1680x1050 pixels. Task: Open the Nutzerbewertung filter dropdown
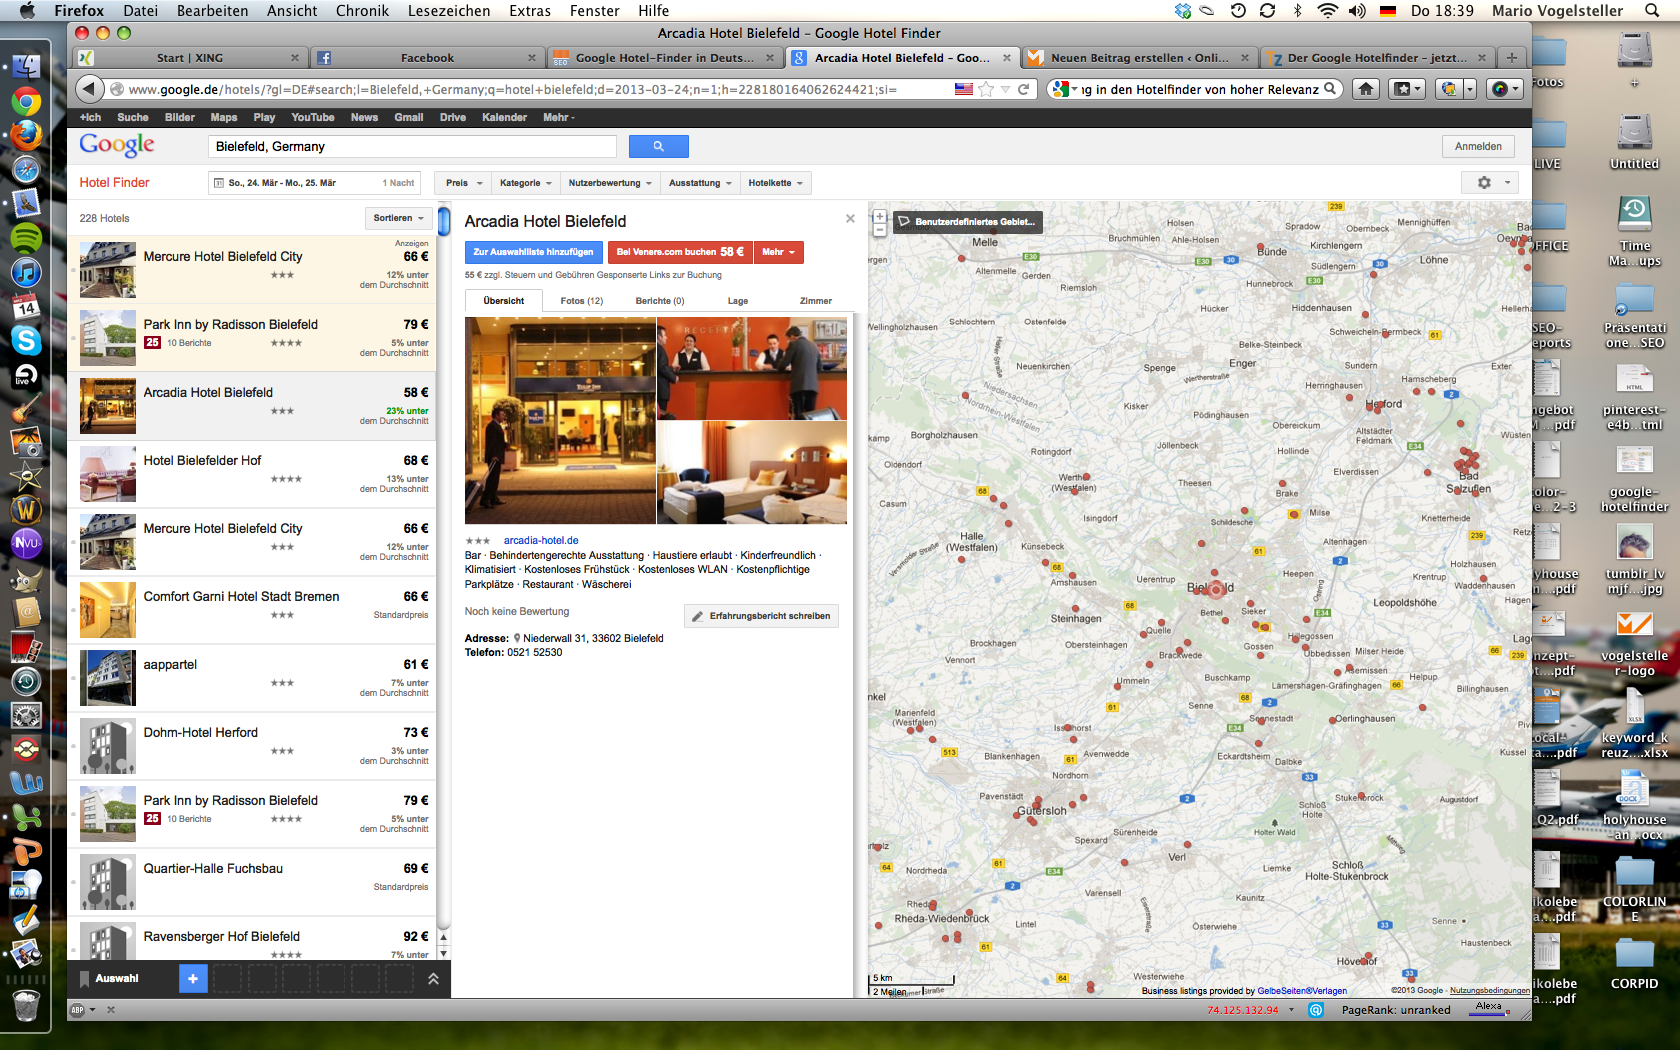point(610,183)
